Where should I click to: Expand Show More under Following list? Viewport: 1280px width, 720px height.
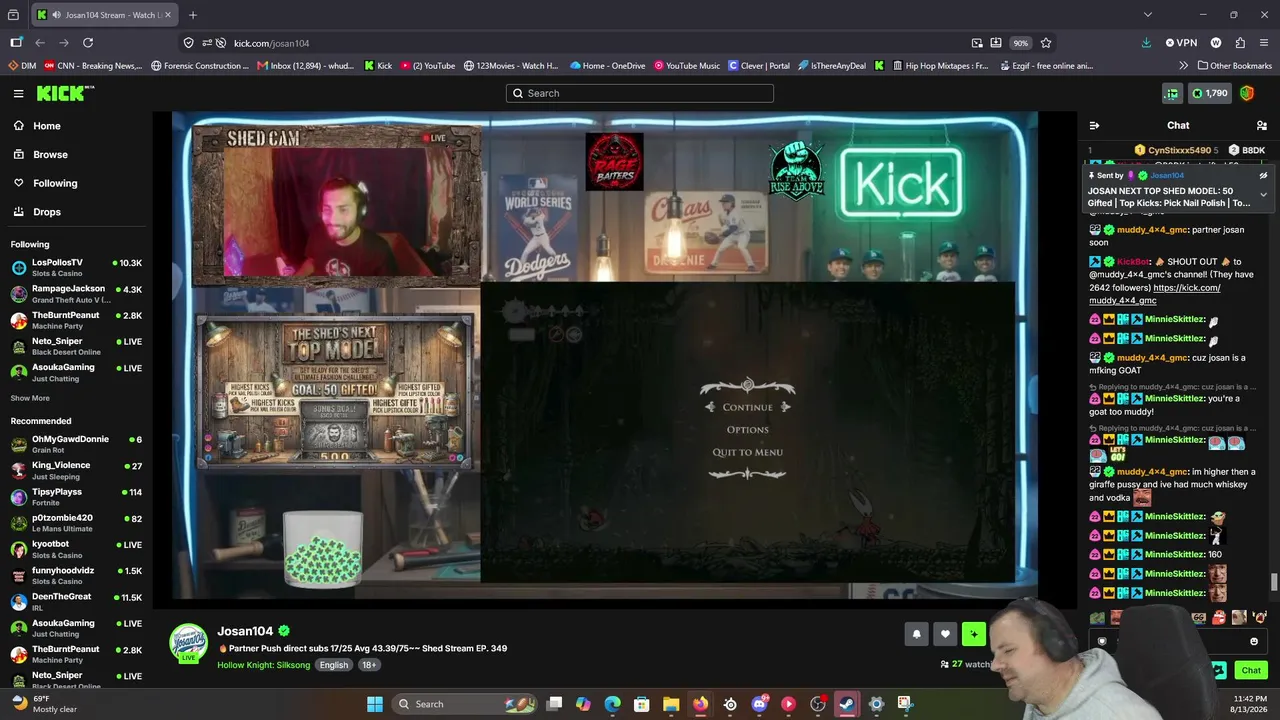click(30, 398)
